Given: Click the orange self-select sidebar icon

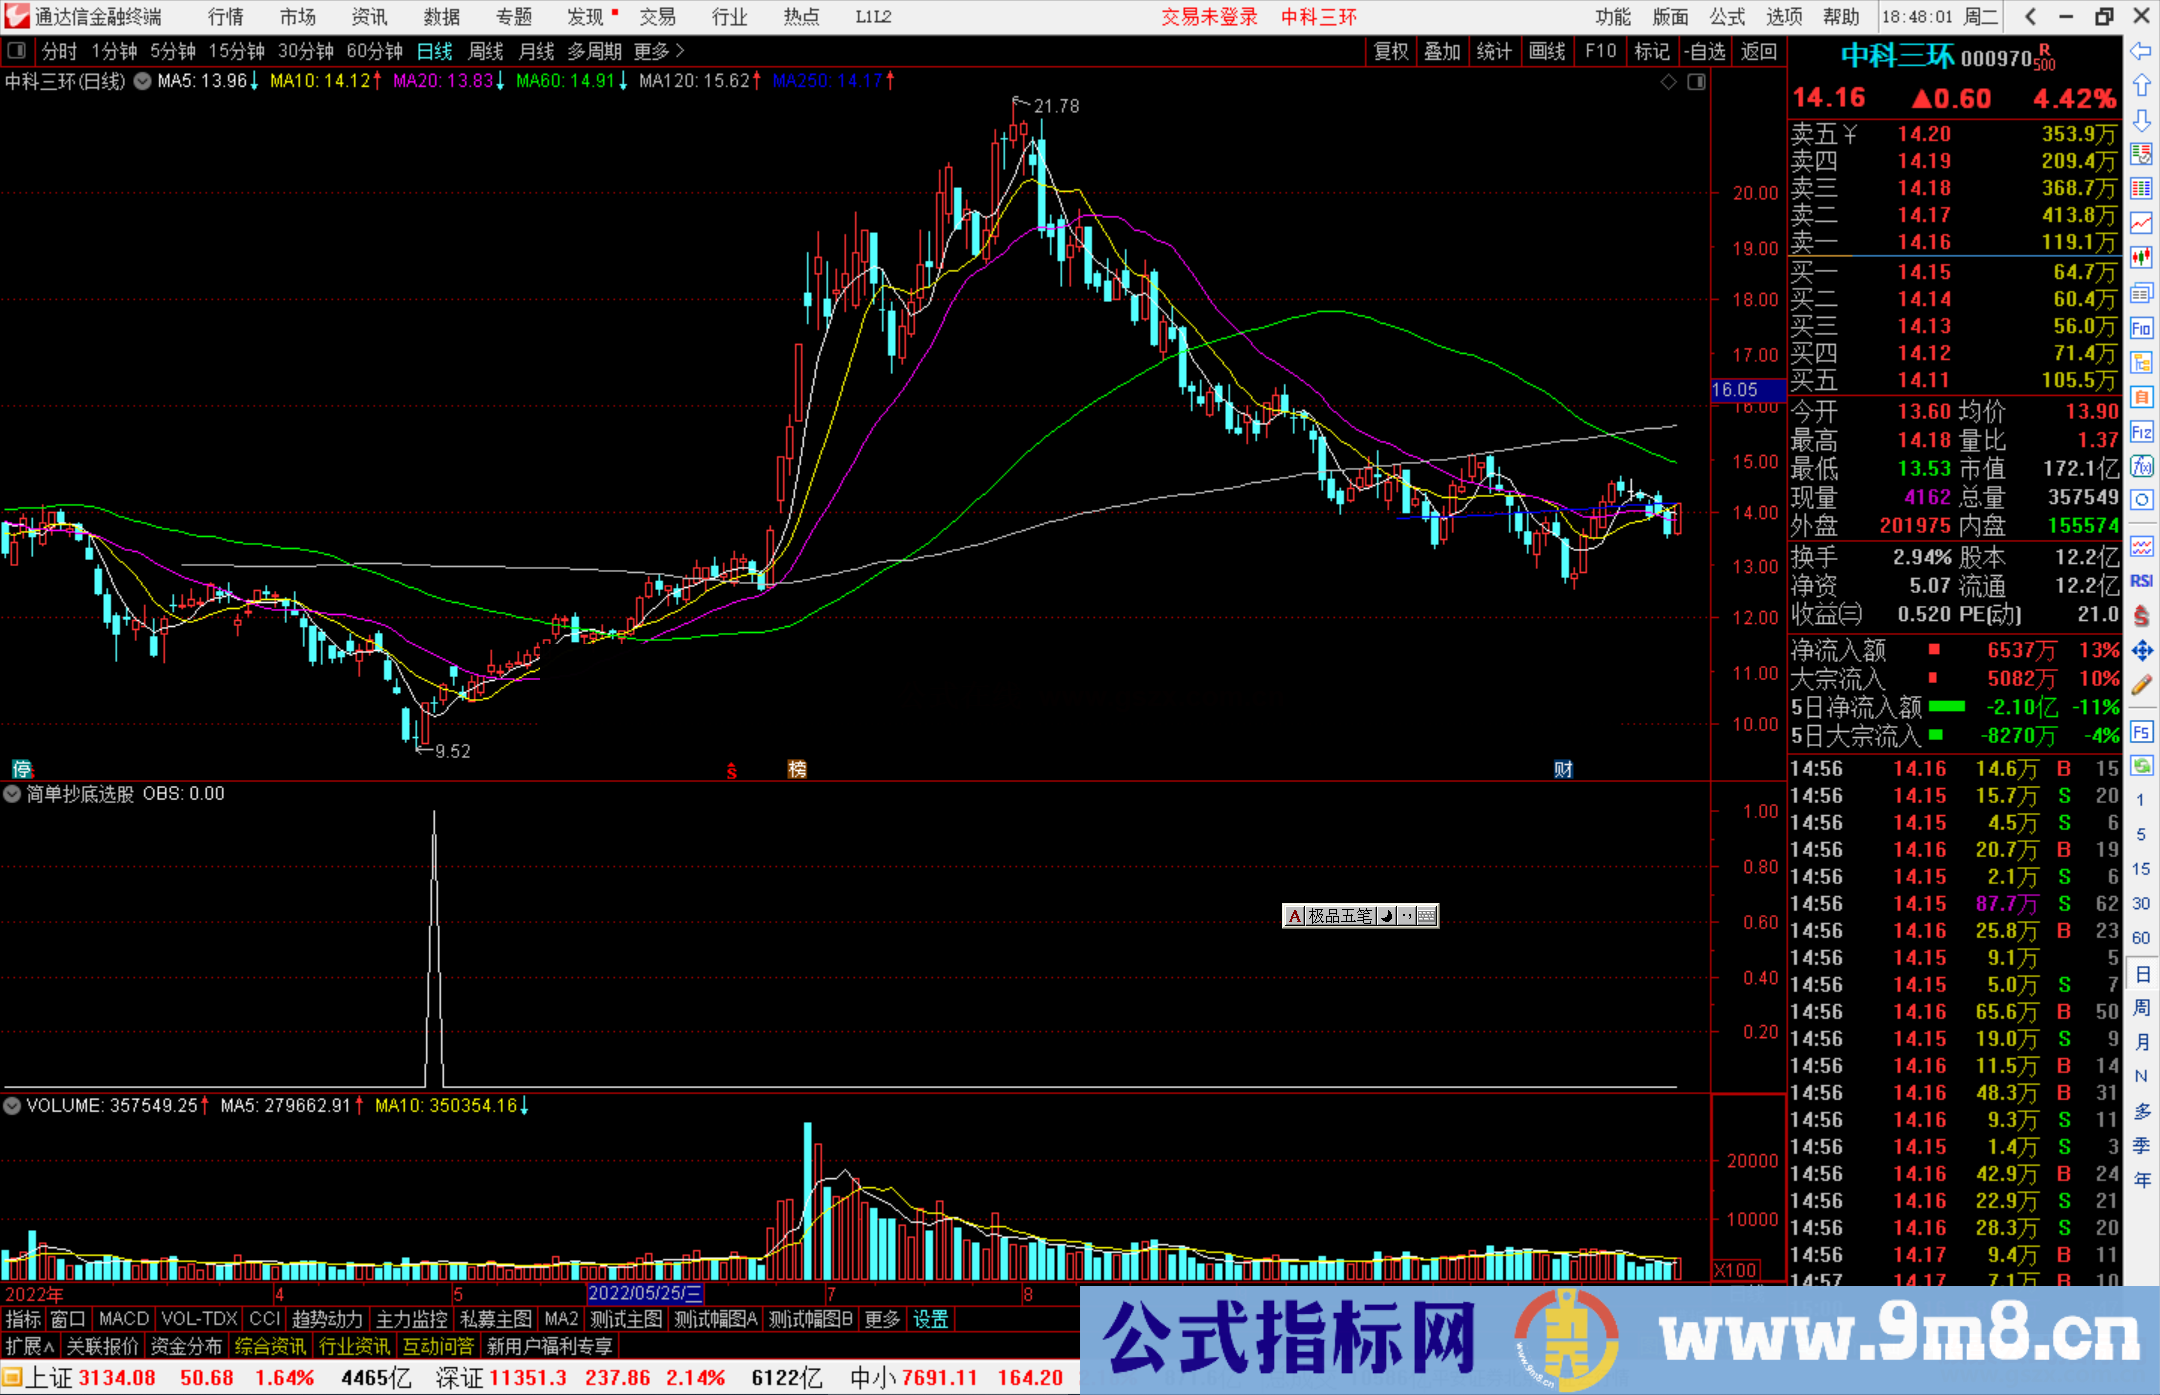Looking at the screenshot, I should 2141,397.
